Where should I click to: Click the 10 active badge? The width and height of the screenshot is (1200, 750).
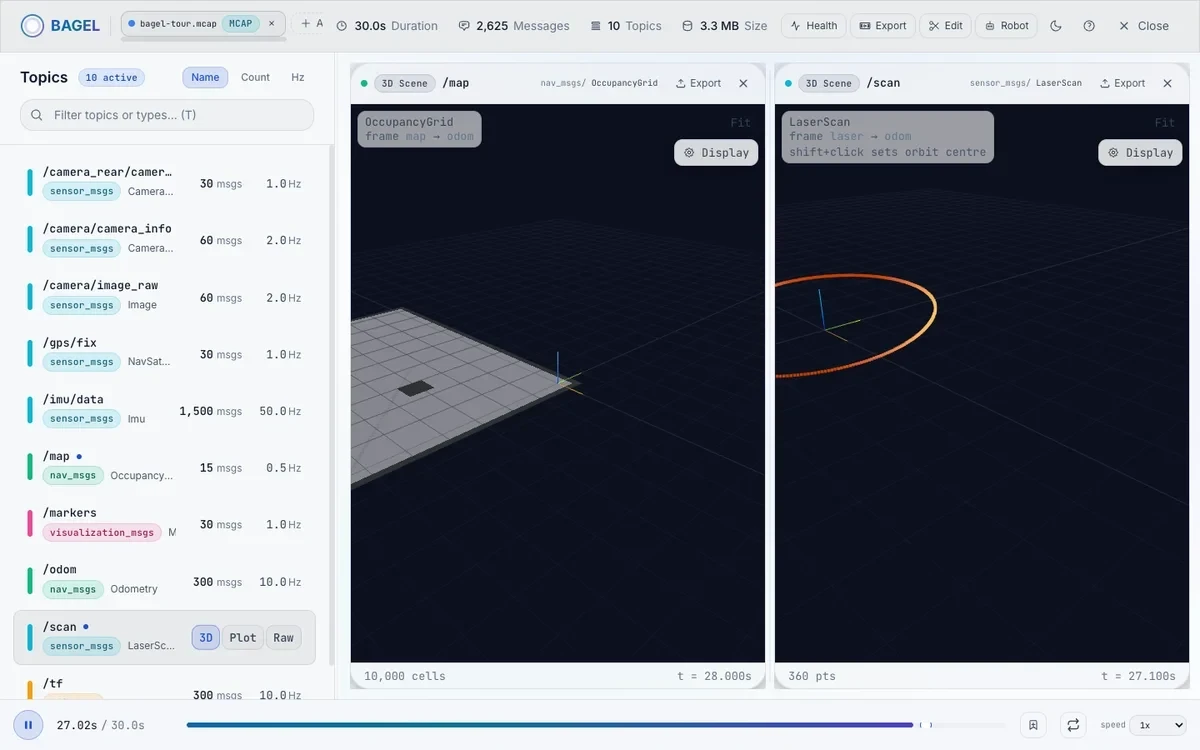click(113, 77)
